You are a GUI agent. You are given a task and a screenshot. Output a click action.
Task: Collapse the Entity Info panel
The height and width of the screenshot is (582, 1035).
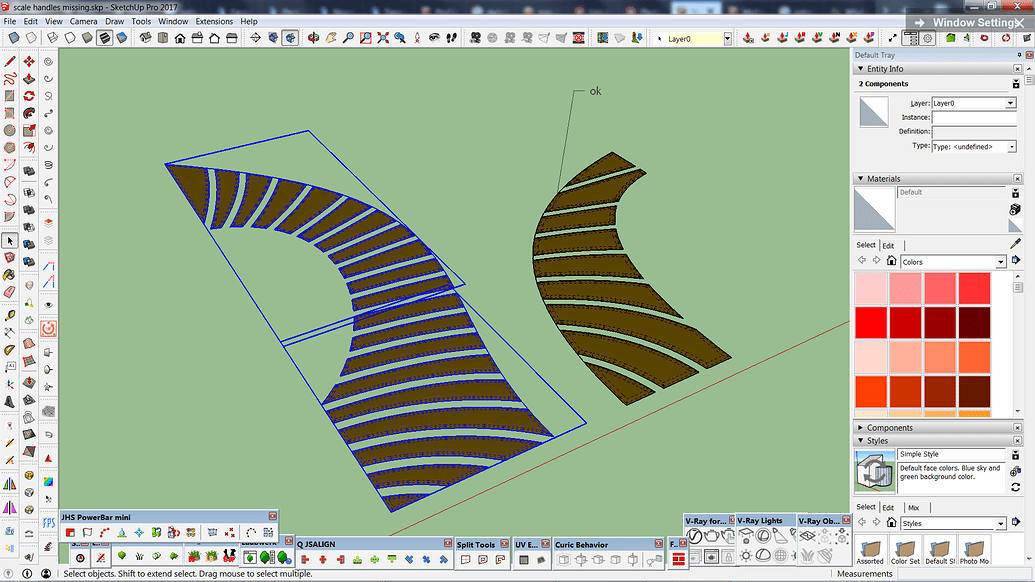[x=860, y=69]
